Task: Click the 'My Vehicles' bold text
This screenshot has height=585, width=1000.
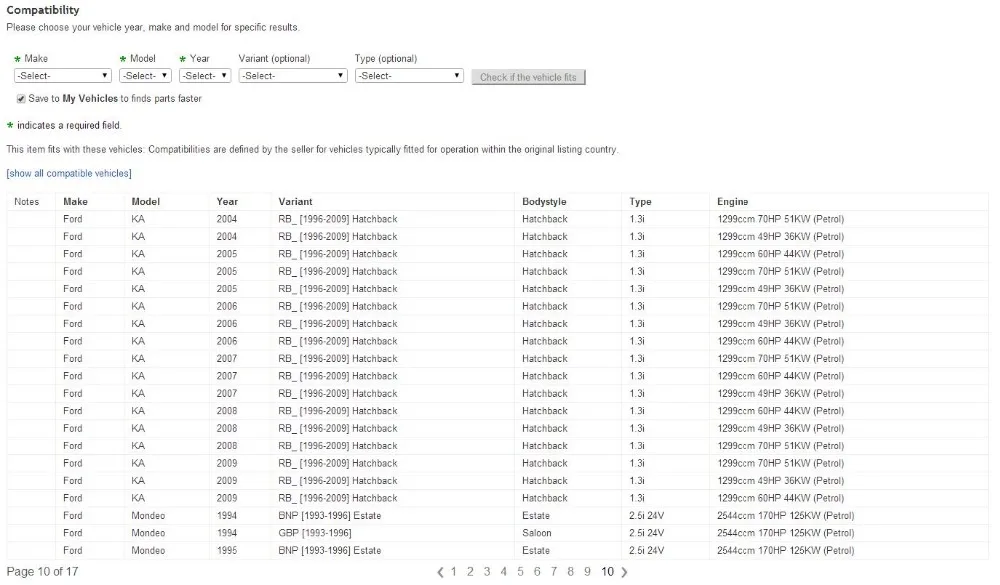Action: pyautogui.click(x=90, y=99)
